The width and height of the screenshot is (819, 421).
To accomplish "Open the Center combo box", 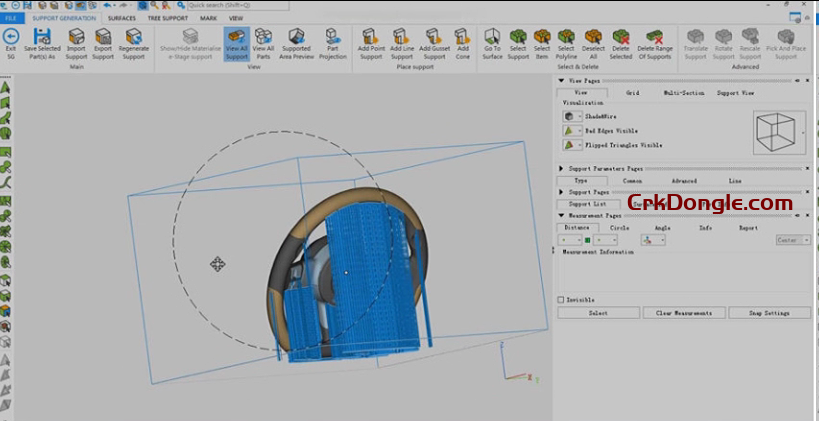I will coord(793,240).
